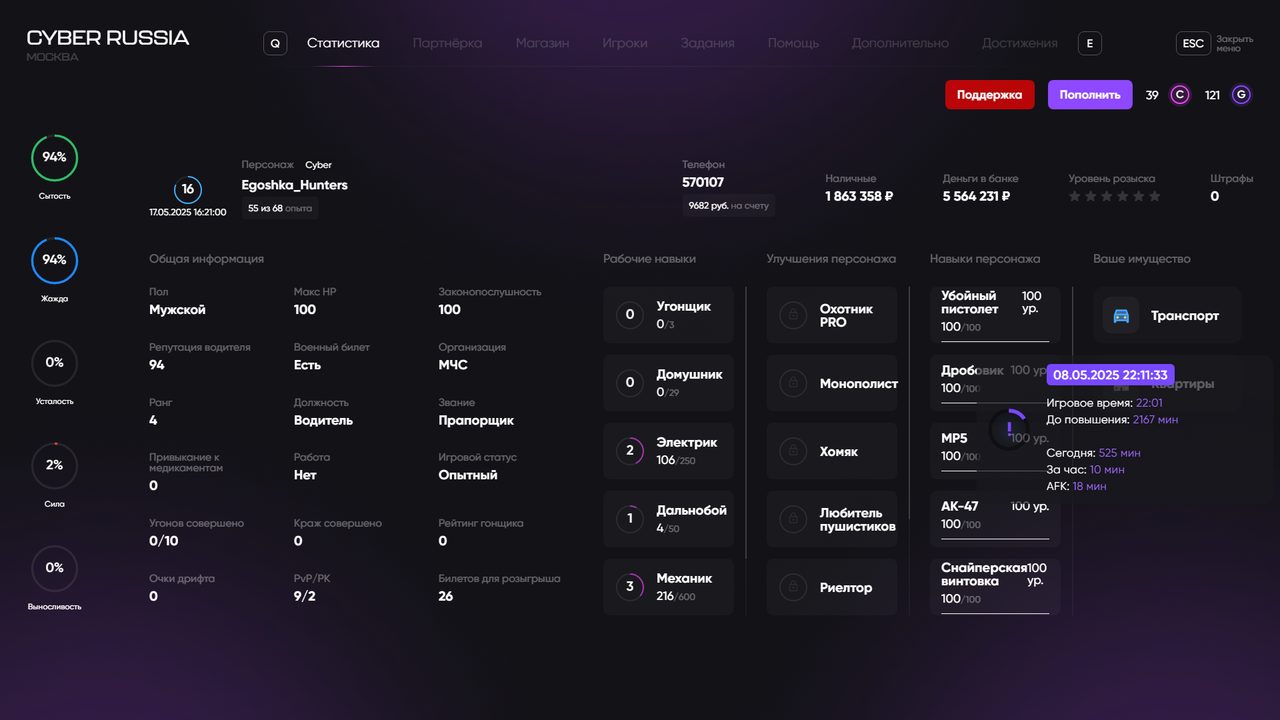Screen dimensions: 1280x720
Task: Click the game status Опытный
Action: (x=468, y=475)
